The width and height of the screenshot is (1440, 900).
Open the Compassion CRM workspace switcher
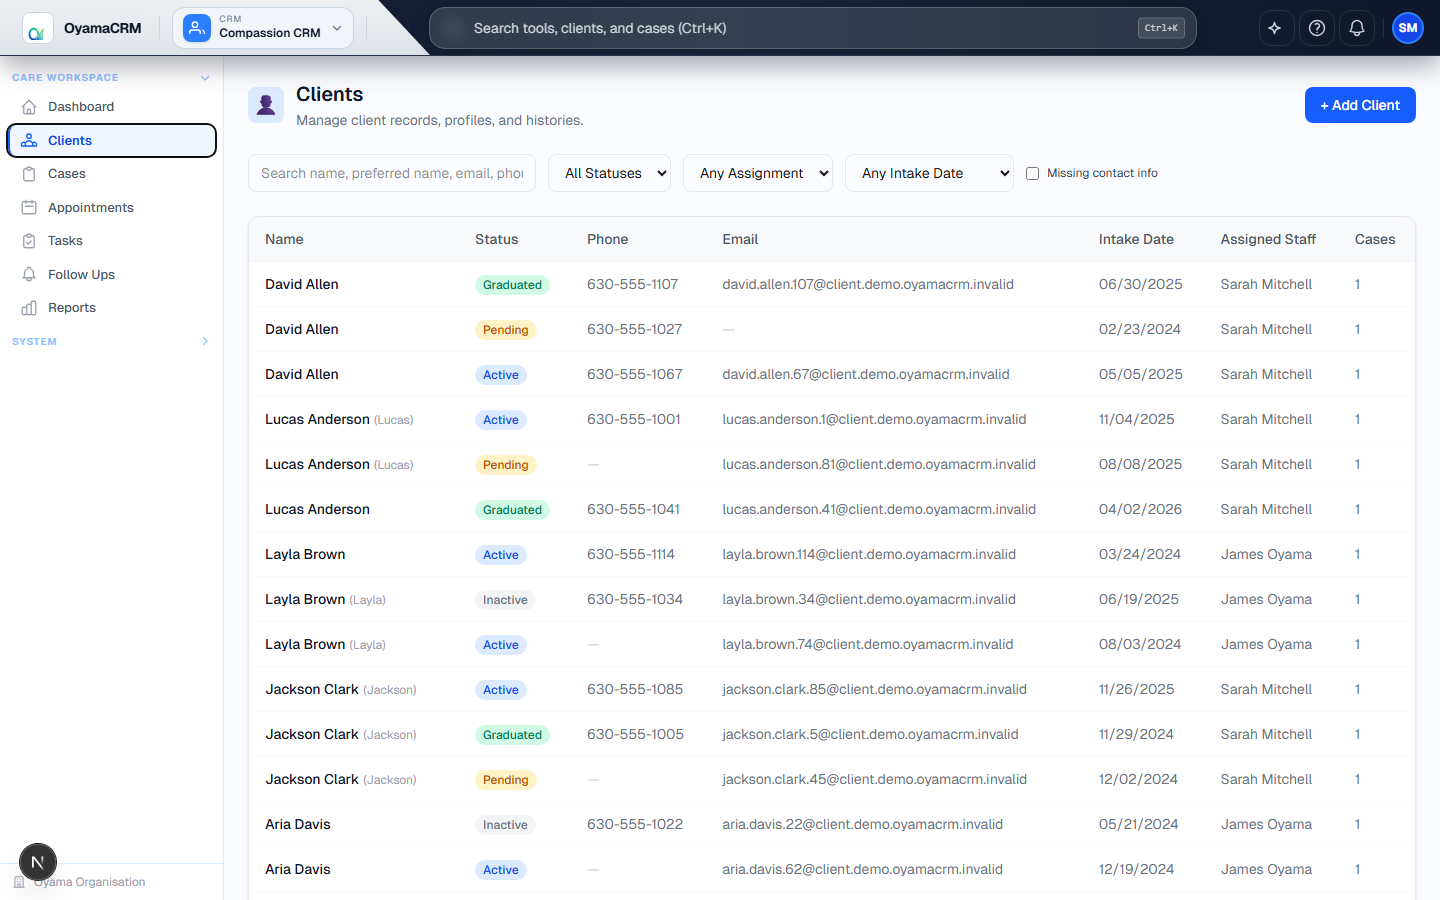point(263,28)
